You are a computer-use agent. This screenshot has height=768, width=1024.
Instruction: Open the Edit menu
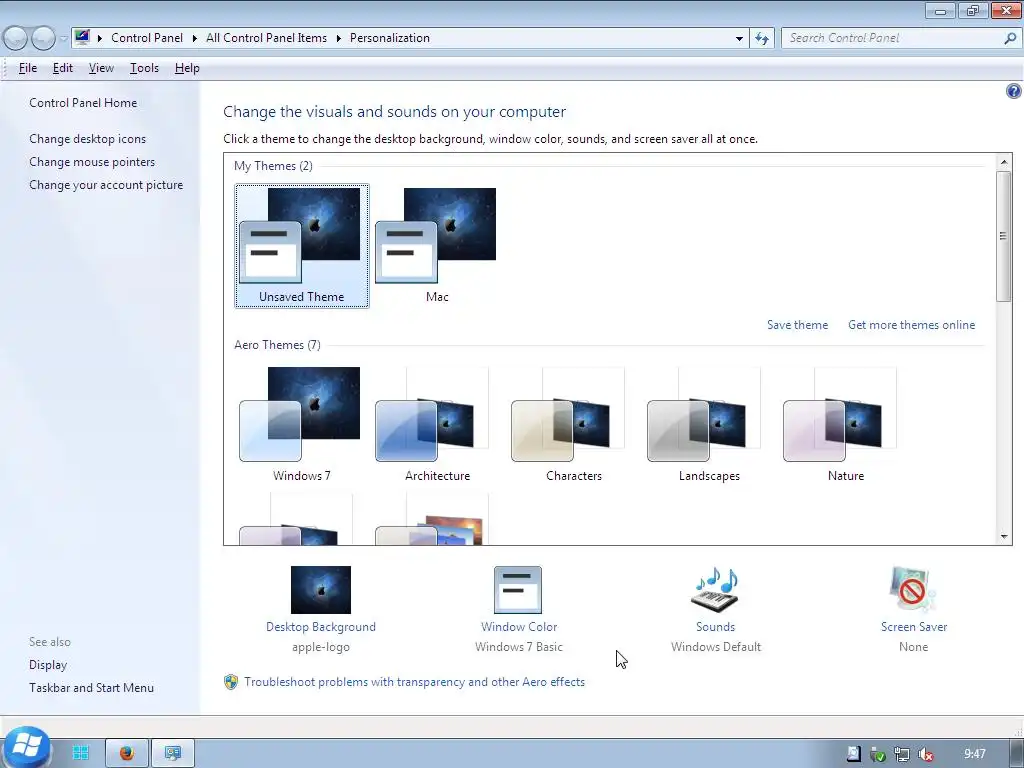(x=63, y=68)
